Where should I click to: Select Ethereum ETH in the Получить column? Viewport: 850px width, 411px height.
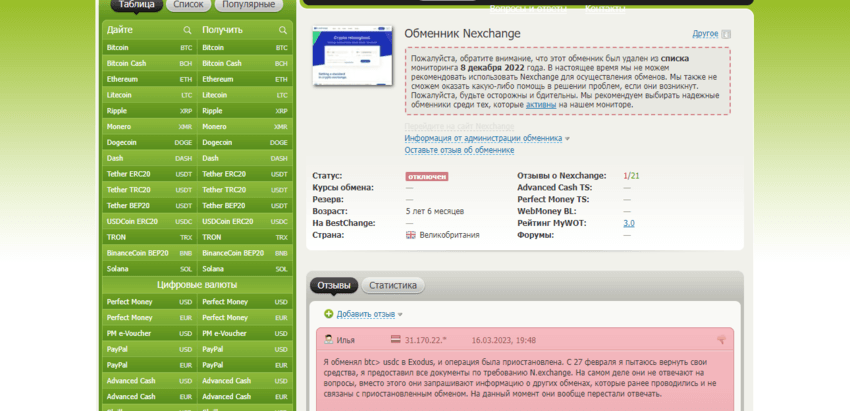(x=245, y=79)
